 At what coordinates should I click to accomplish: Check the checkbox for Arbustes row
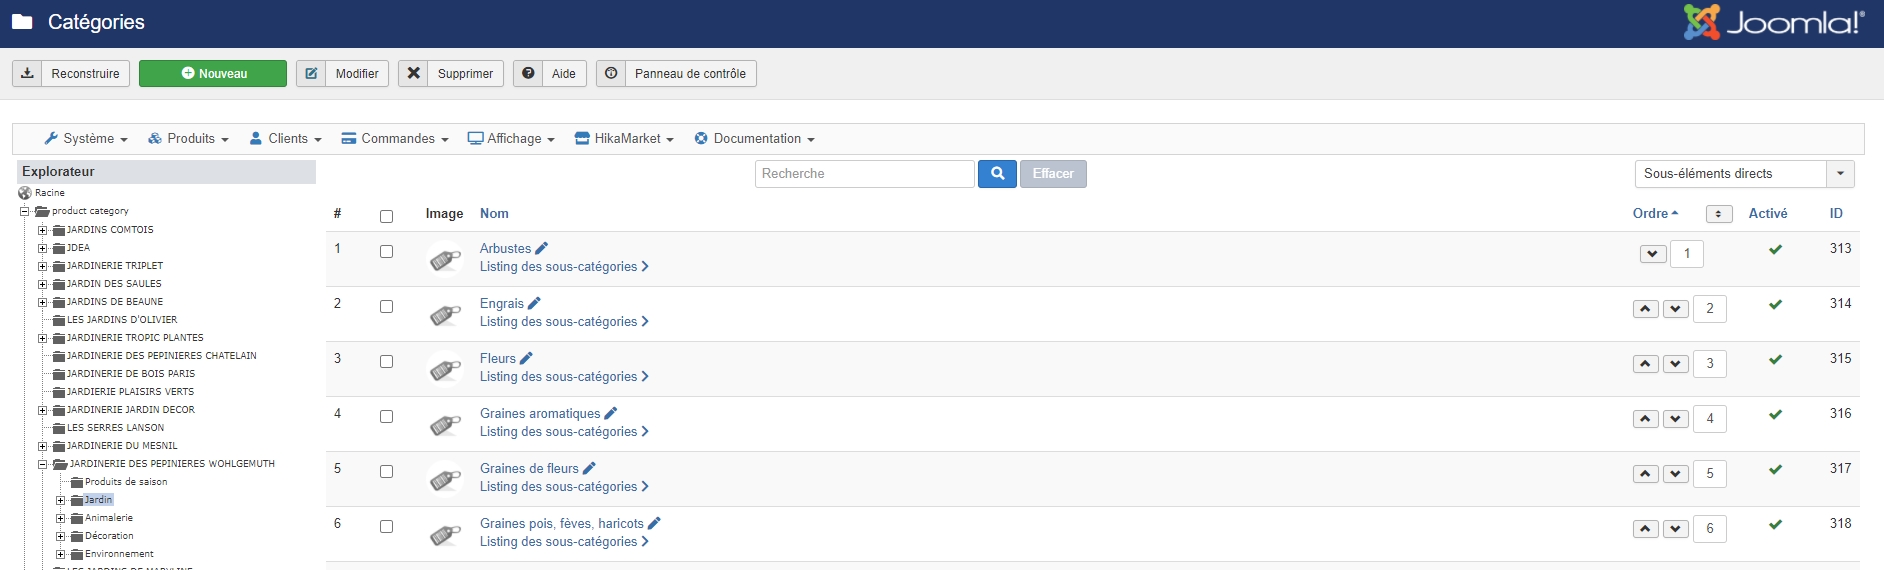[387, 251]
